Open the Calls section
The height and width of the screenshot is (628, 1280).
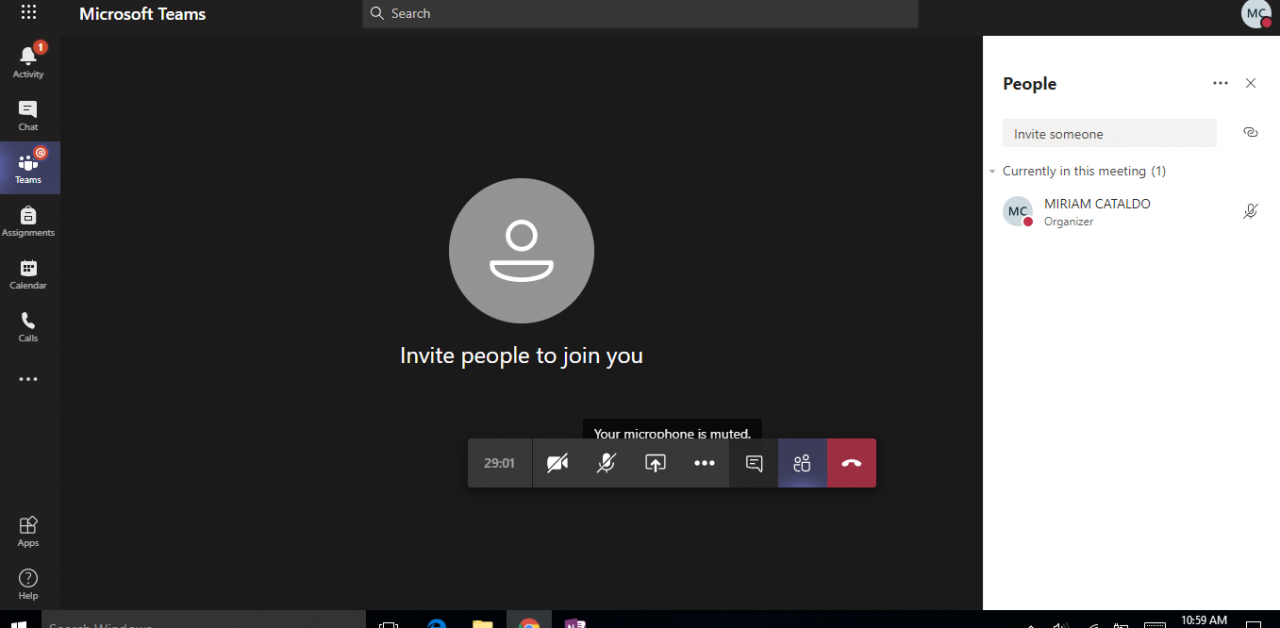28,327
